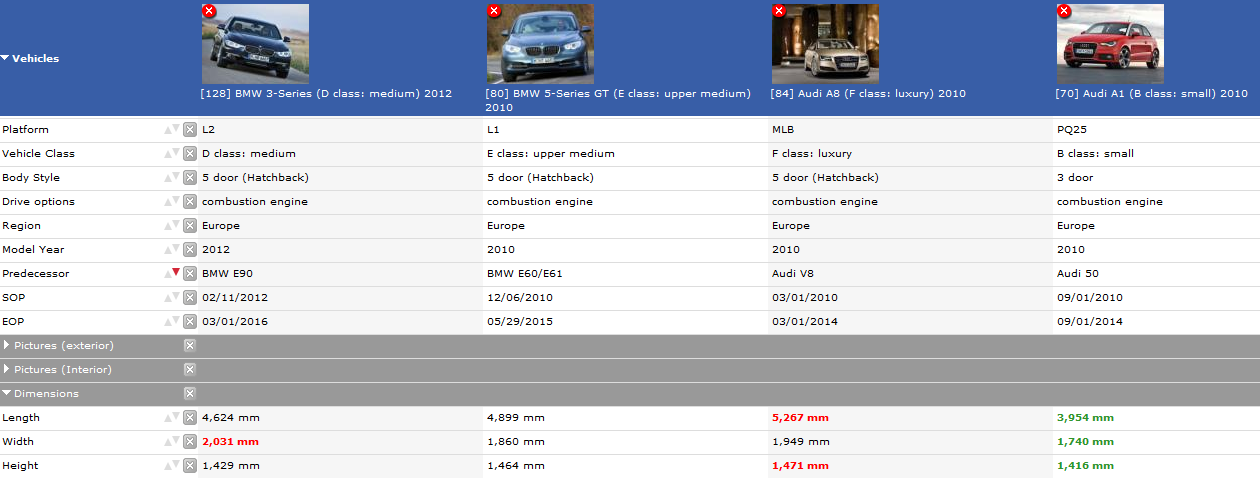Image resolution: width=1260 pixels, height=478 pixels.
Task: Open the BMW 3-Series thumbnail image
Action: [x=255, y=44]
